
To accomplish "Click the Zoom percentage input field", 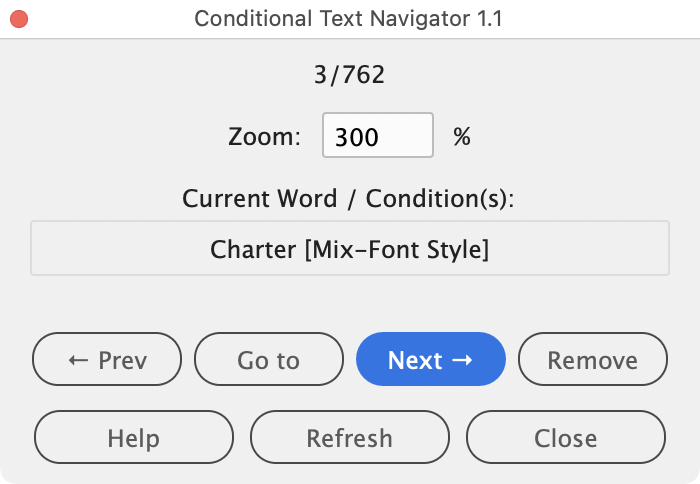I will point(377,136).
